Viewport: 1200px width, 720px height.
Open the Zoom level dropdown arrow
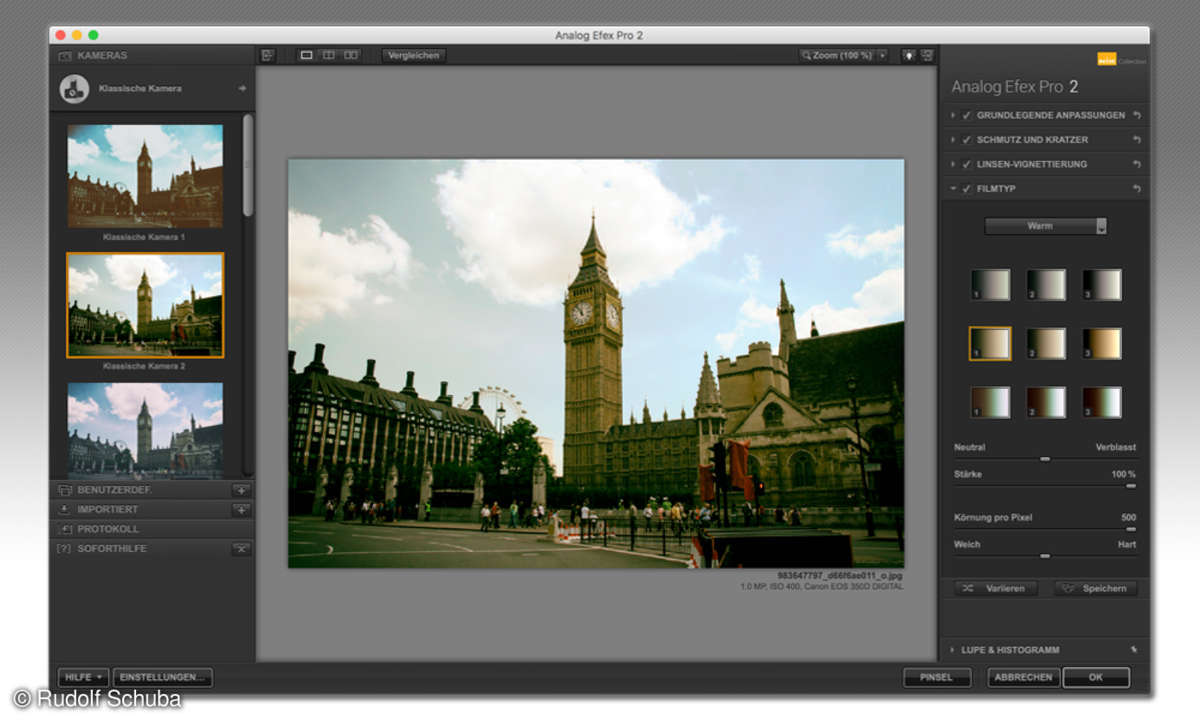(x=882, y=55)
